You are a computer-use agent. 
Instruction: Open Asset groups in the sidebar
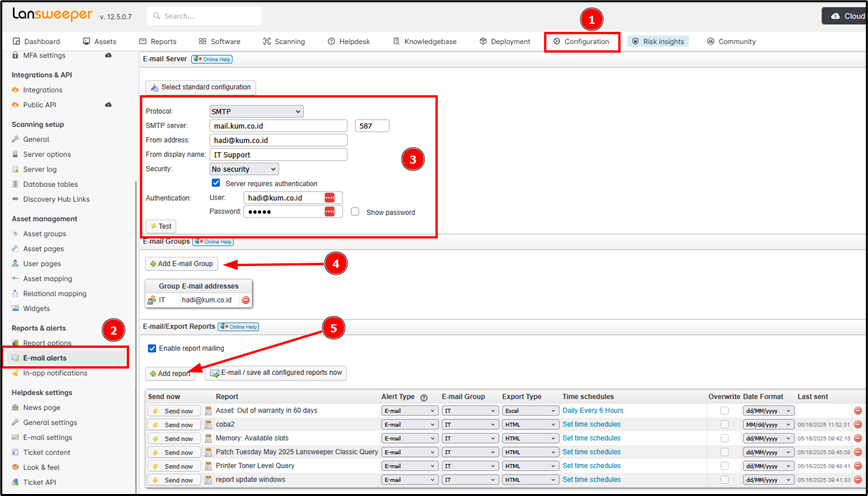tap(44, 234)
